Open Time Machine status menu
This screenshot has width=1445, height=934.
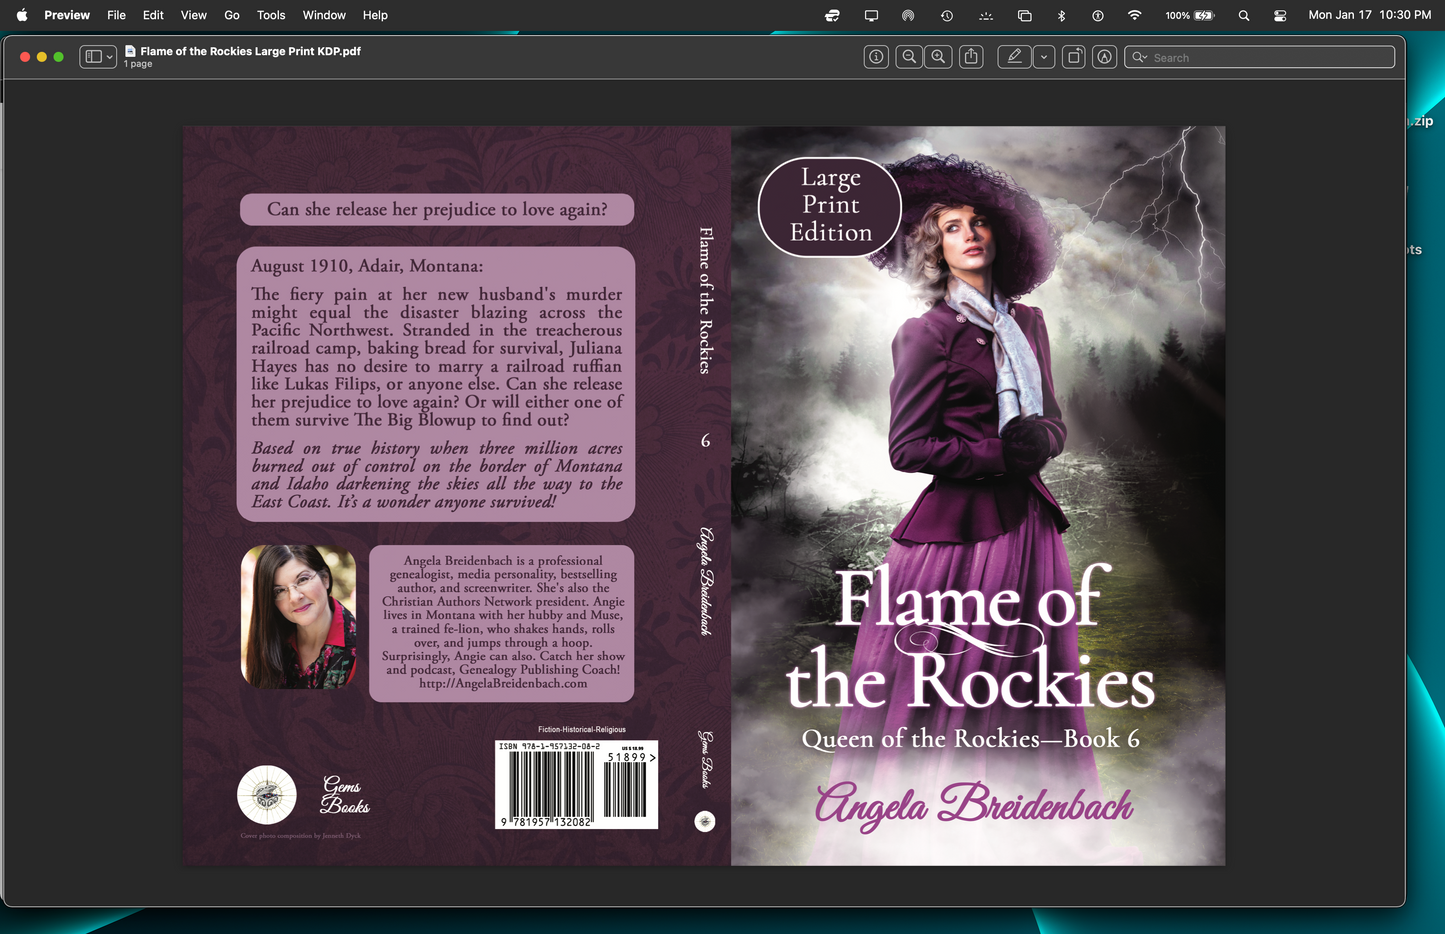click(x=946, y=15)
